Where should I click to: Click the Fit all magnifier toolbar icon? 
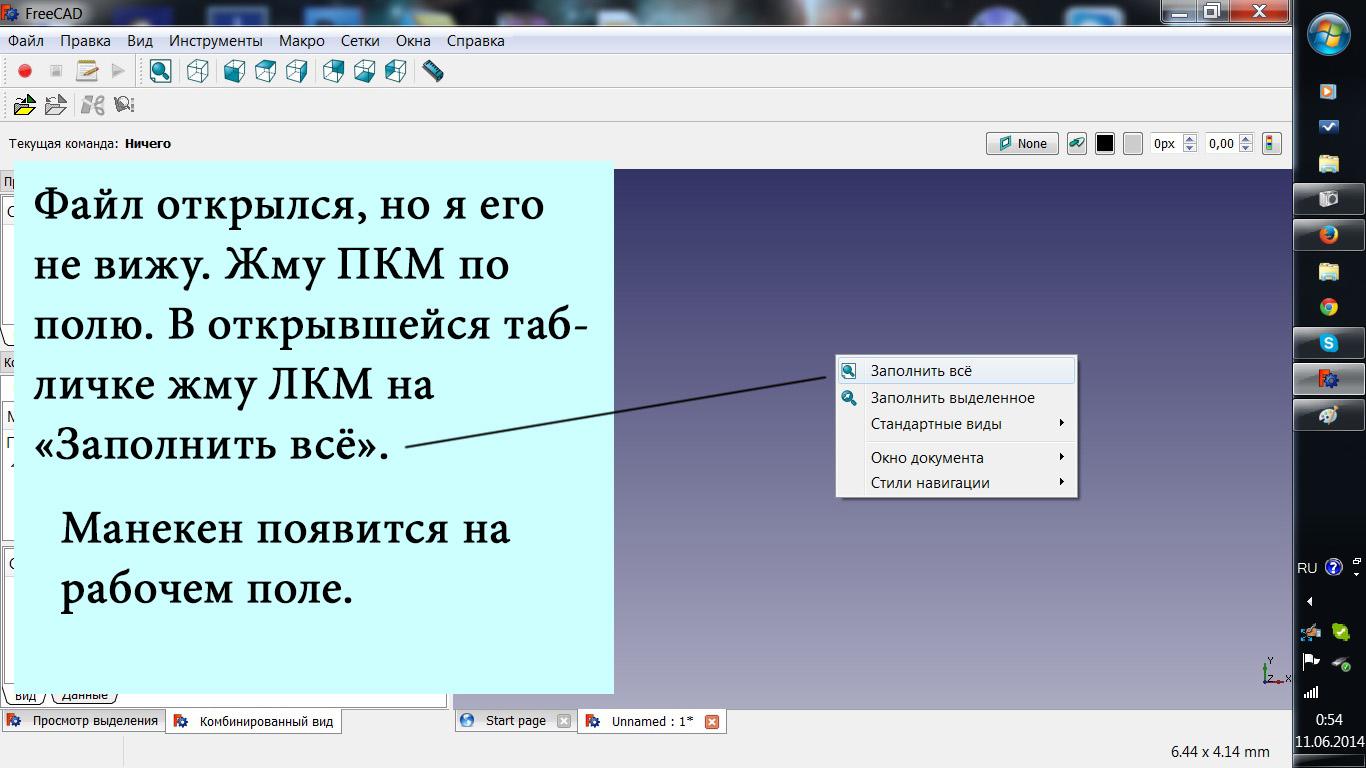[160, 71]
